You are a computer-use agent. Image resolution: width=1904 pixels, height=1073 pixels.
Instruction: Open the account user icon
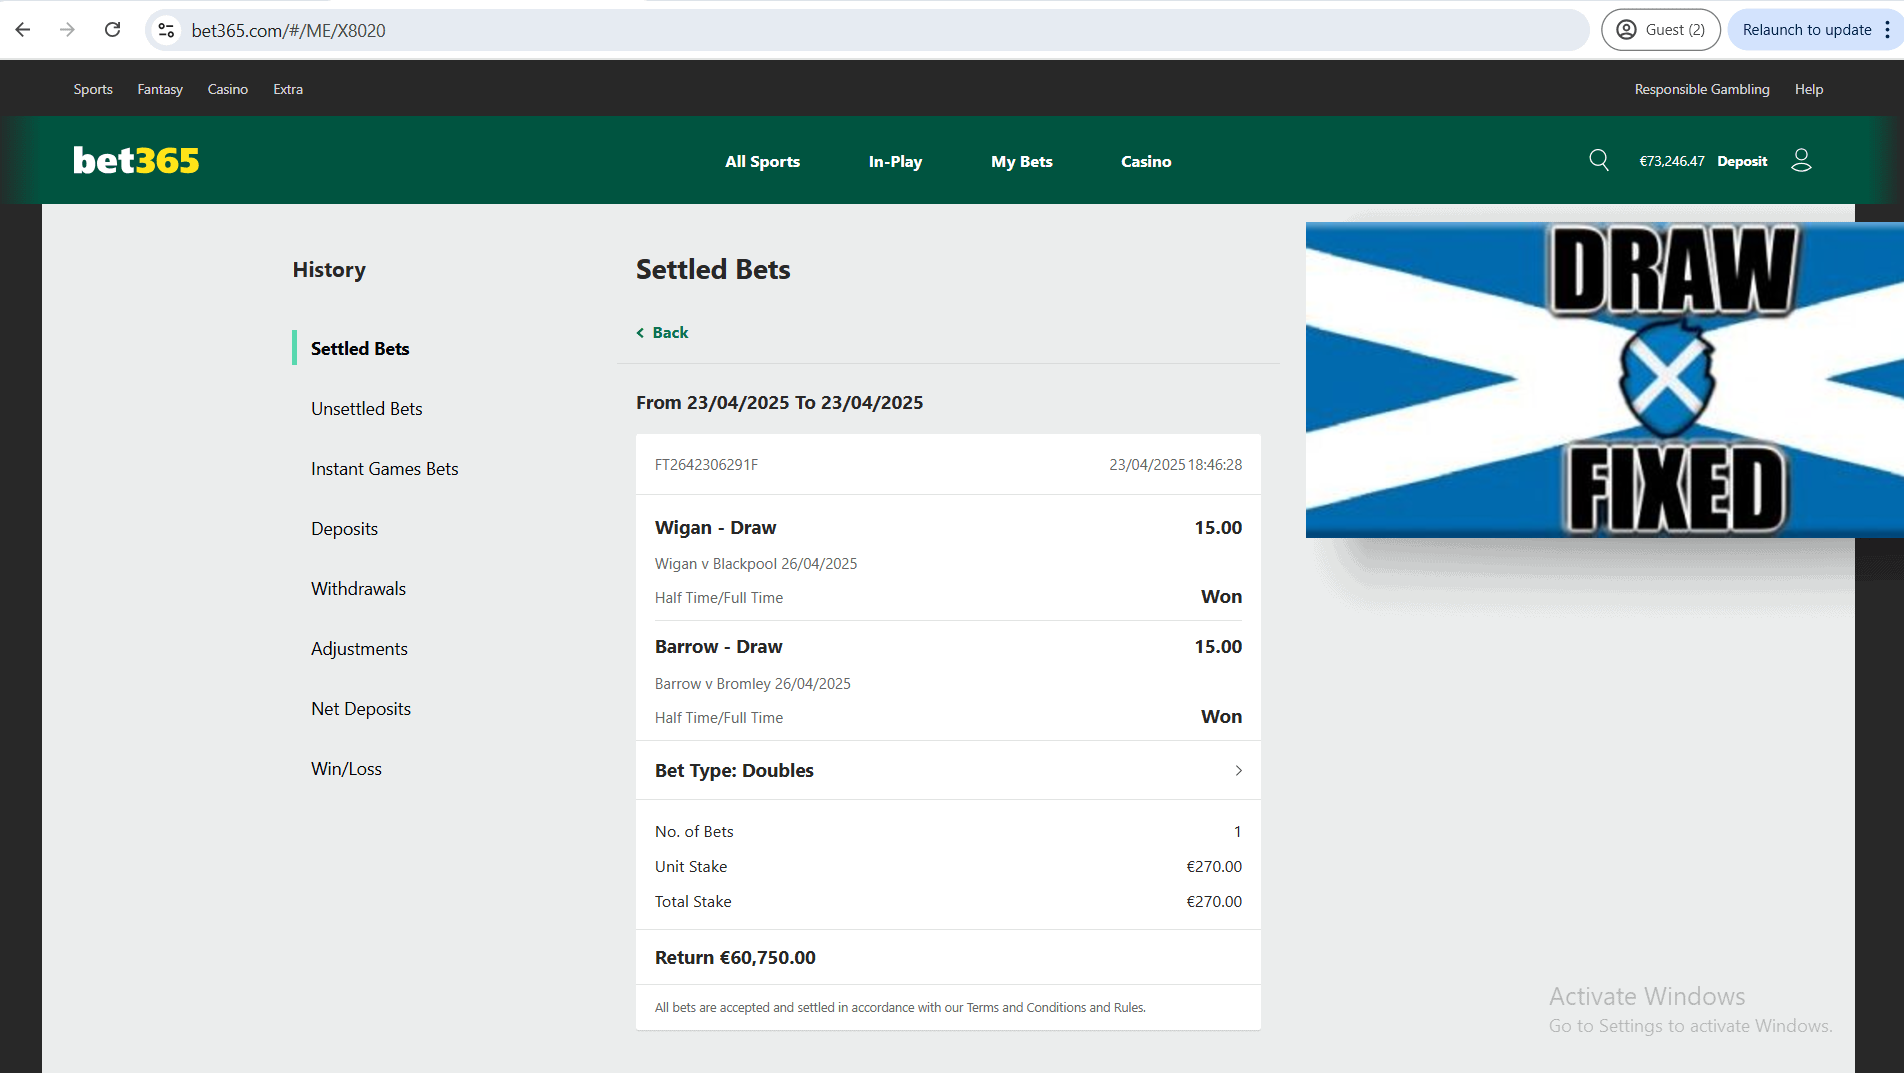coord(1801,160)
